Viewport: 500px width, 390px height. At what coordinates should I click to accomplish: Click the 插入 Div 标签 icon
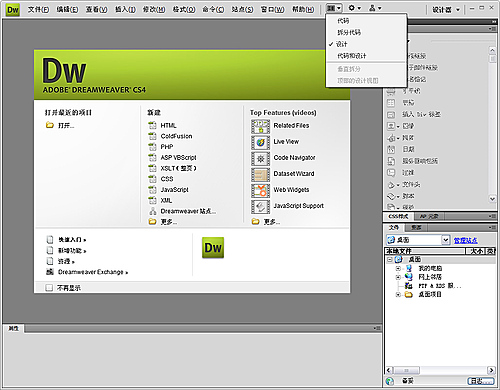point(391,114)
